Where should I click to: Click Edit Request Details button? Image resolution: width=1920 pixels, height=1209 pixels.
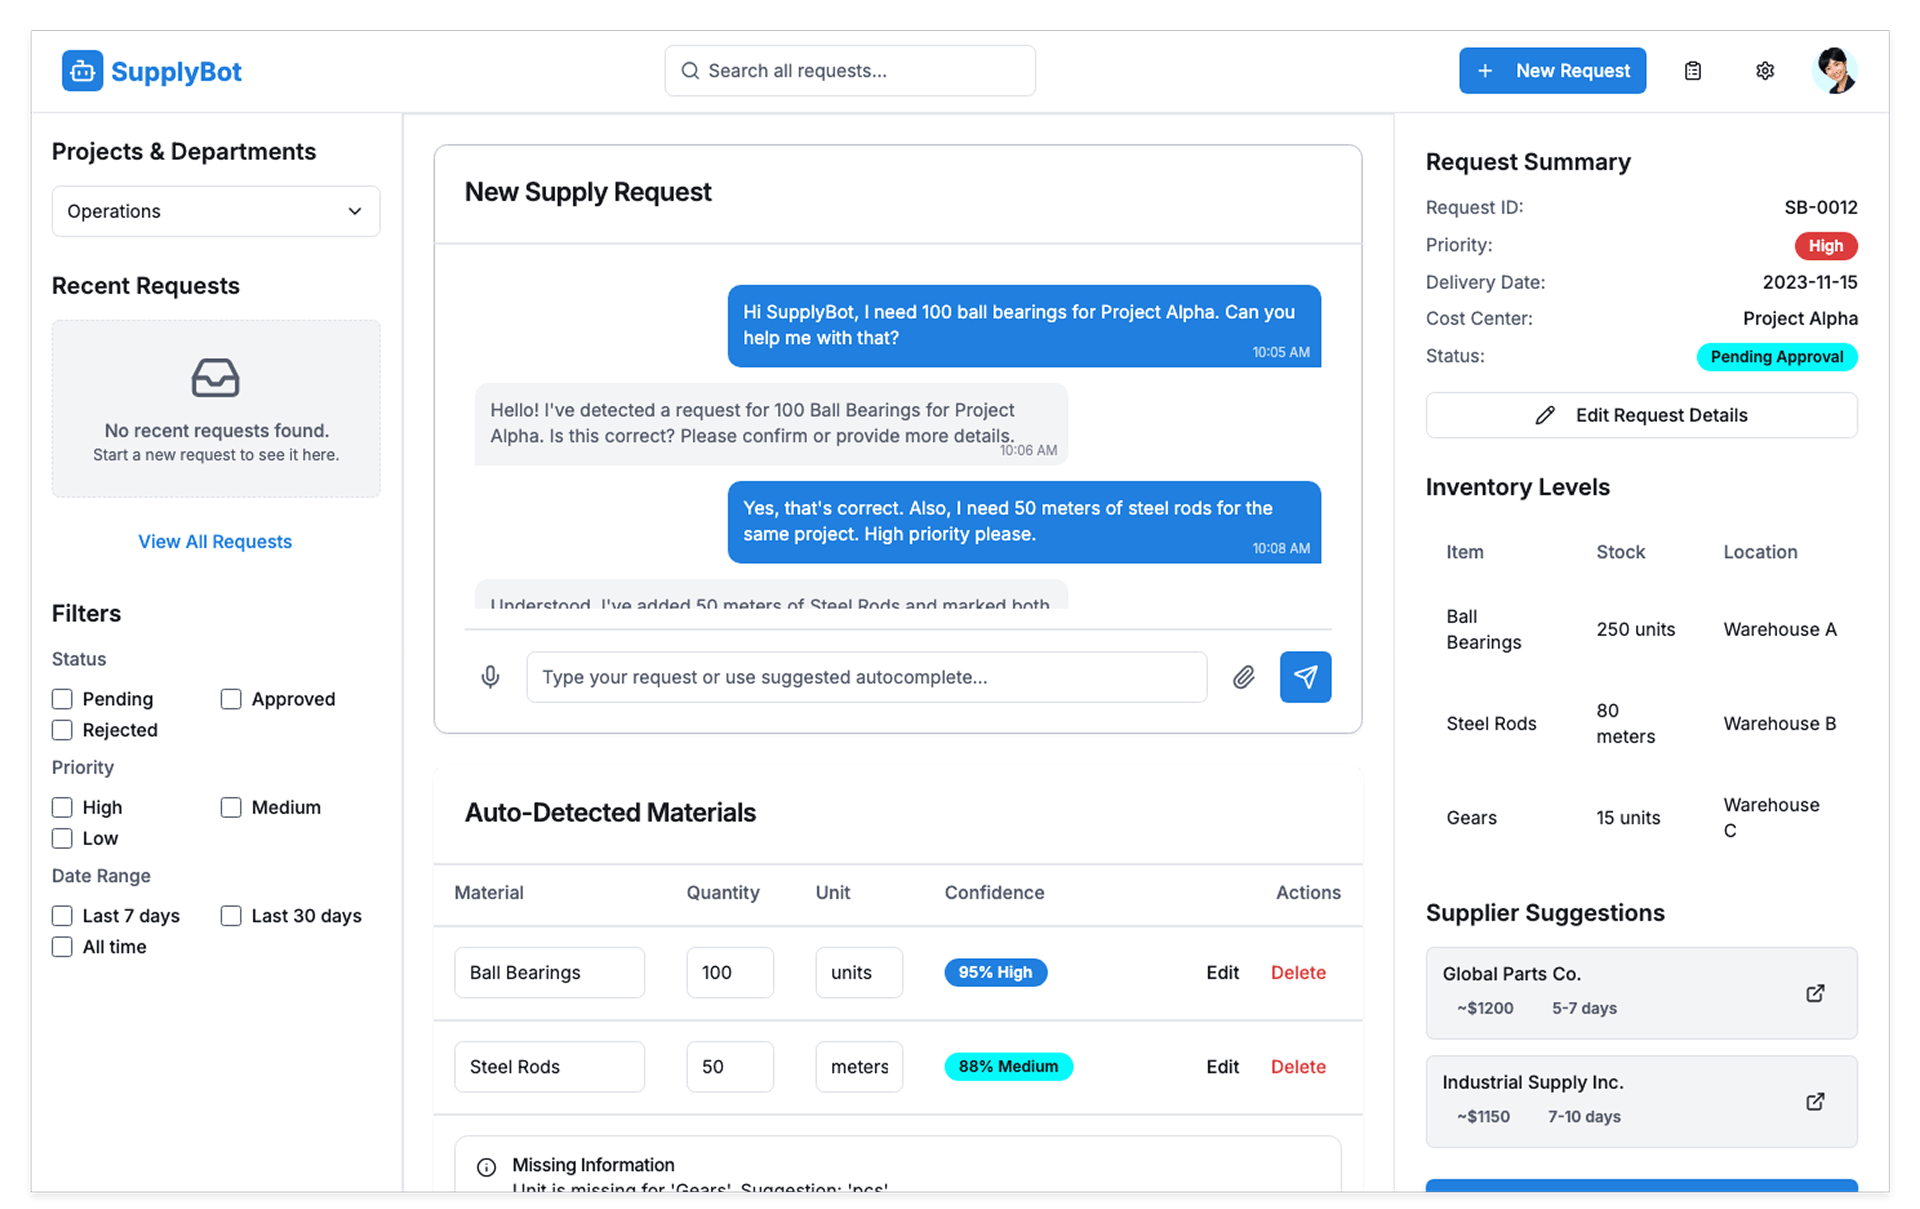[x=1641, y=415]
